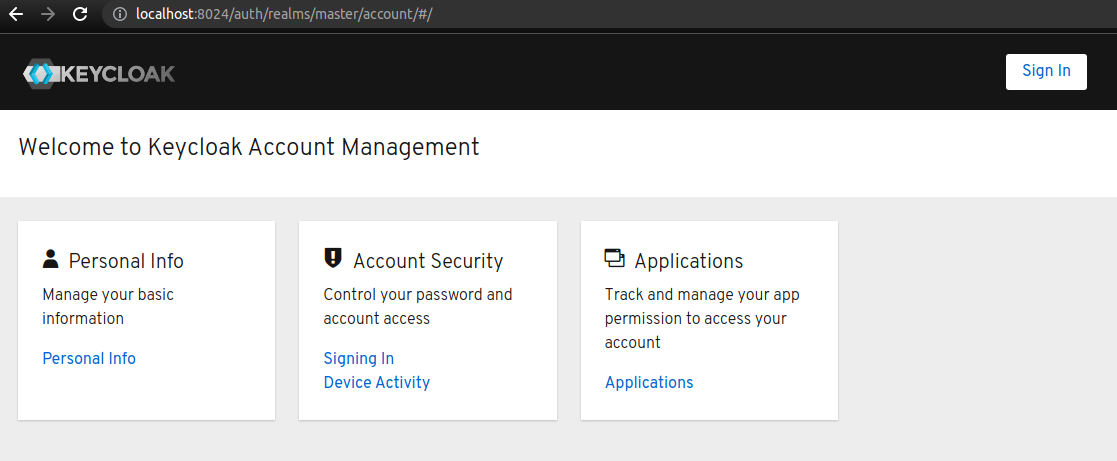Click the Account Security shield icon
1117x461 pixels.
pyautogui.click(x=332, y=258)
